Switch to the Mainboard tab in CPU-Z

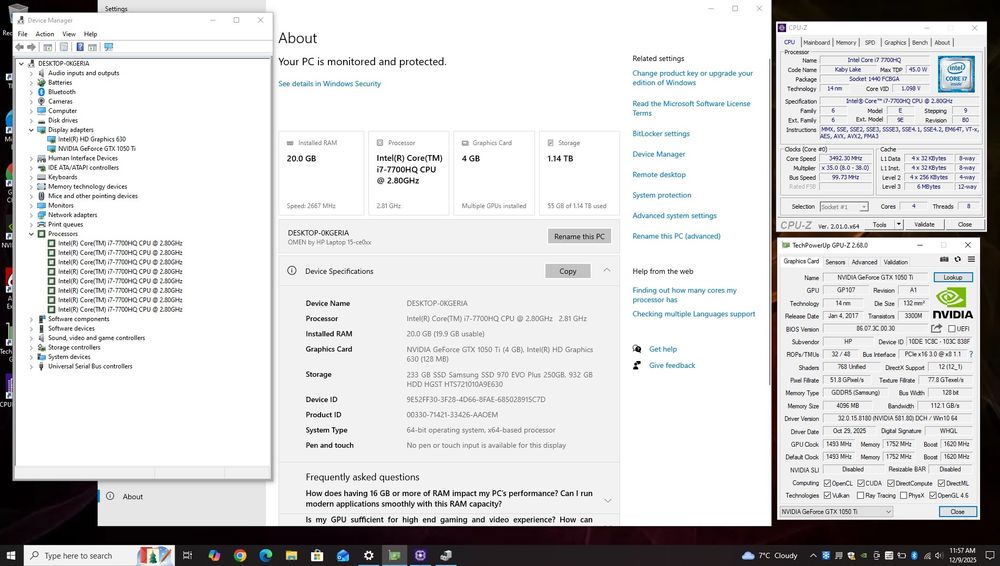(x=816, y=43)
